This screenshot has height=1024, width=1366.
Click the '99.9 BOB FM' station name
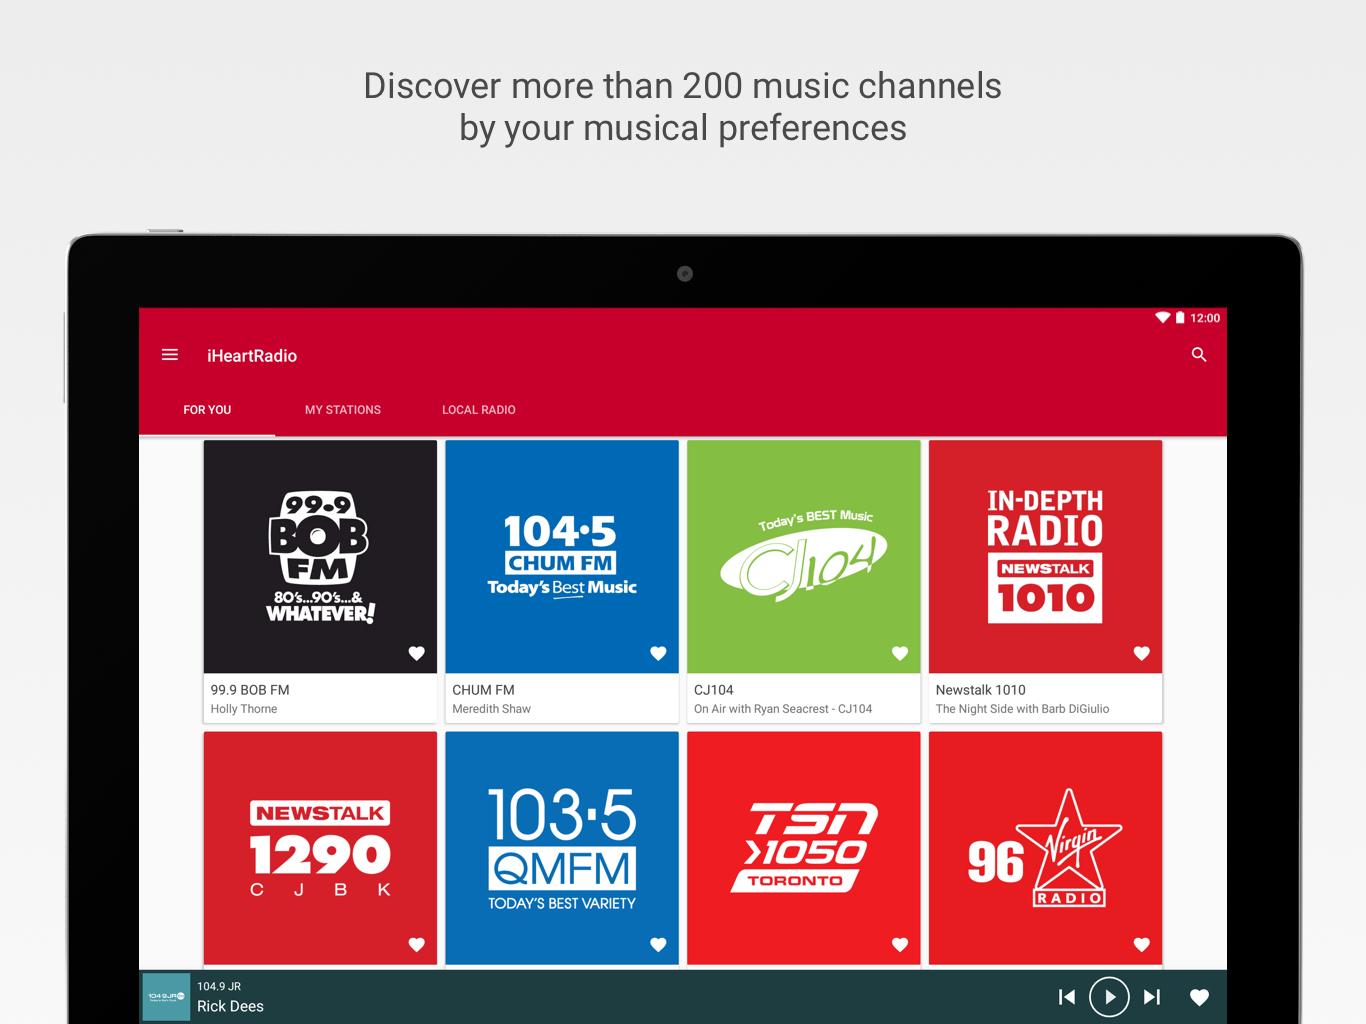(250, 690)
